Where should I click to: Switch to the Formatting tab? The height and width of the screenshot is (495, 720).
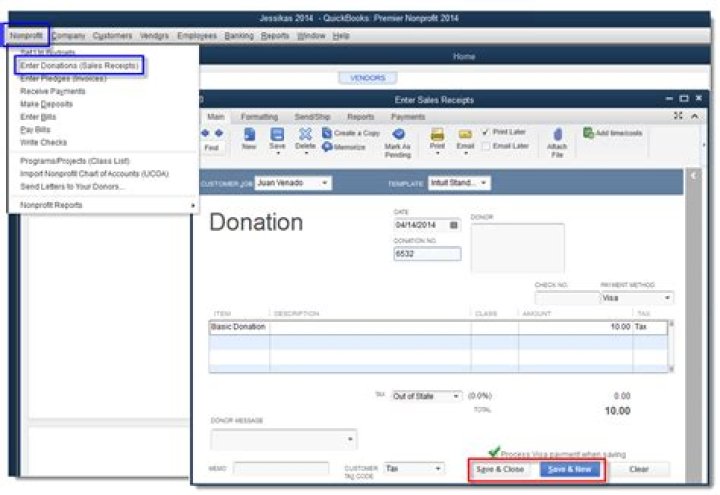click(x=259, y=117)
